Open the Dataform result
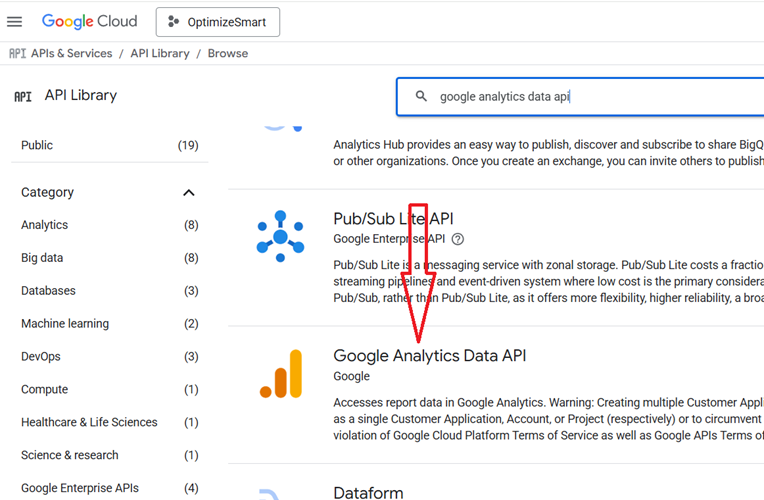Image resolution: width=764 pixels, height=500 pixels. [x=368, y=492]
